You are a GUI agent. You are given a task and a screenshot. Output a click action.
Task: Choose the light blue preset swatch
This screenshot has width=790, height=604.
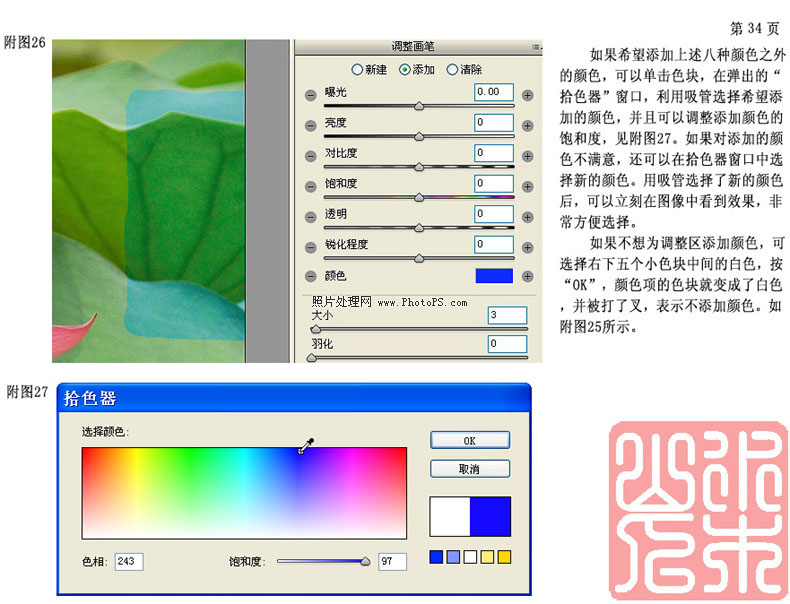[453, 557]
